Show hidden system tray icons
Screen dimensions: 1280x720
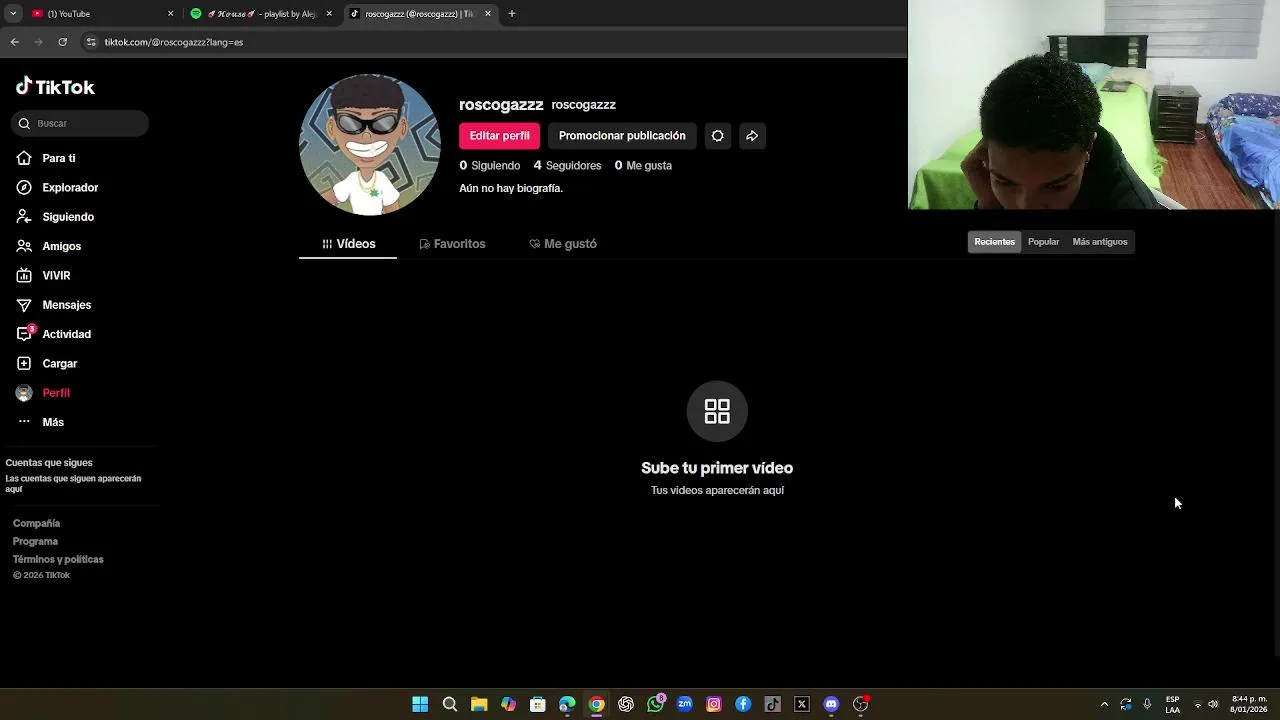[x=1104, y=704]
